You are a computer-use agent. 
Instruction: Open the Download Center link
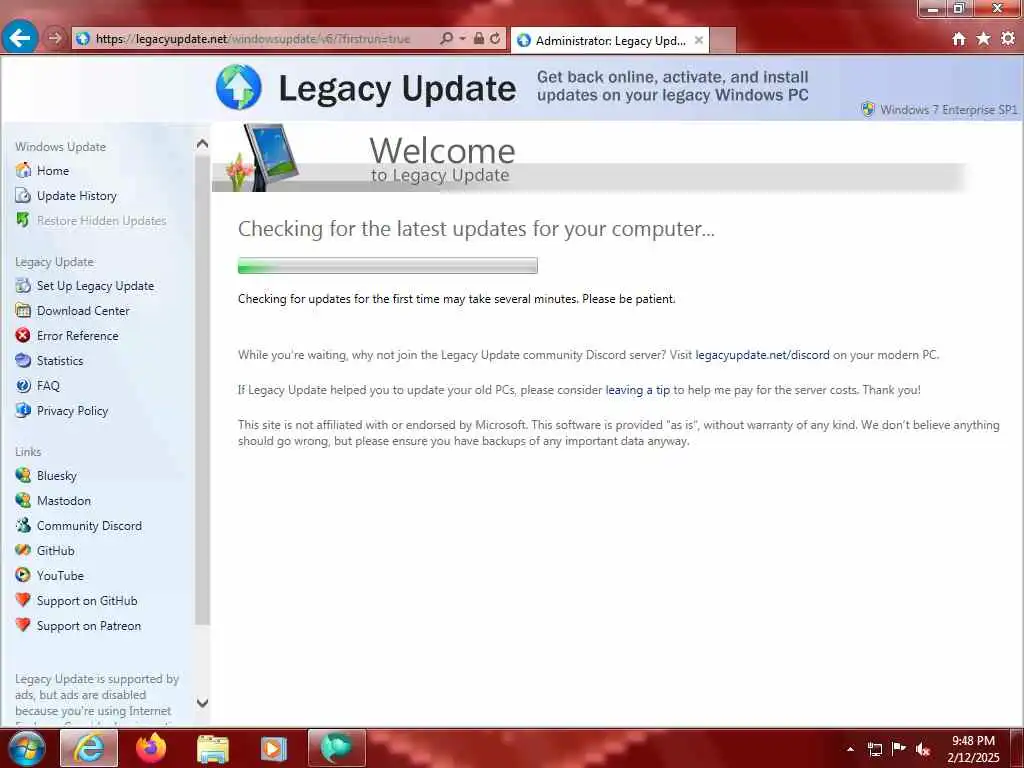coord(83,311)
